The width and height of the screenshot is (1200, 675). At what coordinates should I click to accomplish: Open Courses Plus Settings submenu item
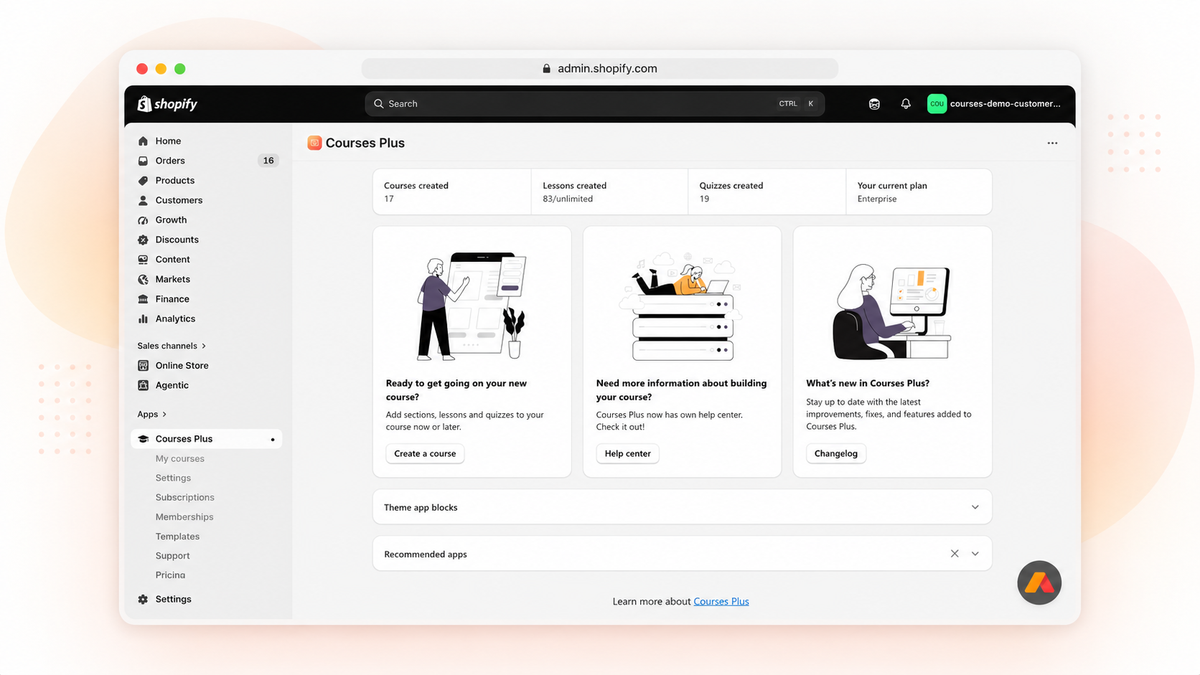pyautogui.click(x=173, y=478)
